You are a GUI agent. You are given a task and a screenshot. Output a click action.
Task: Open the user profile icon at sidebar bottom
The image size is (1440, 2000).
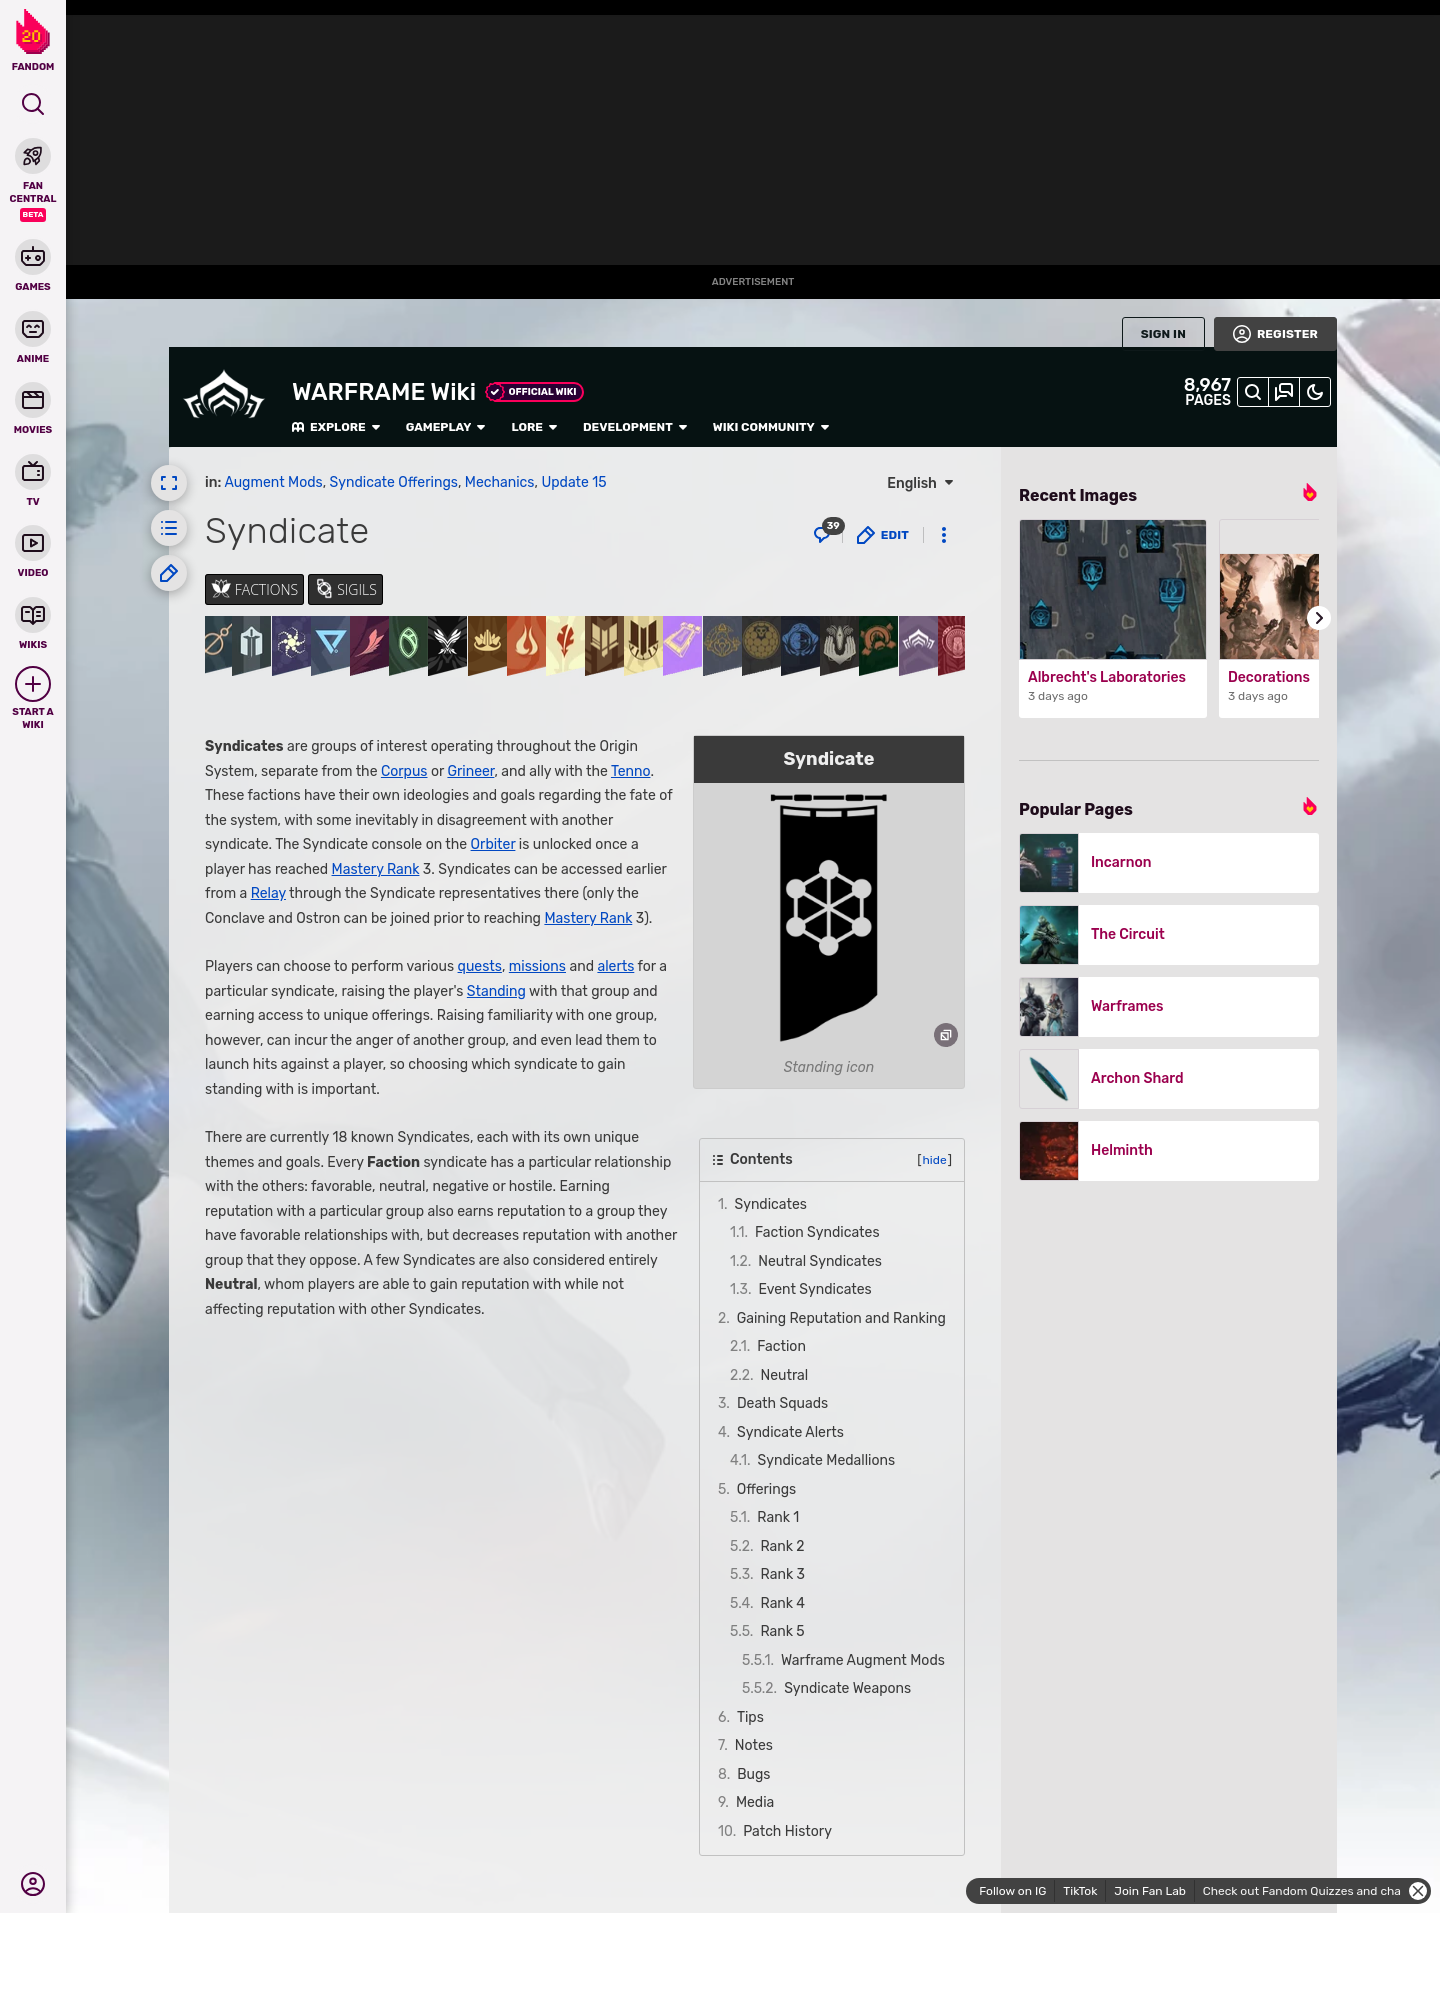coord(33,1884)
